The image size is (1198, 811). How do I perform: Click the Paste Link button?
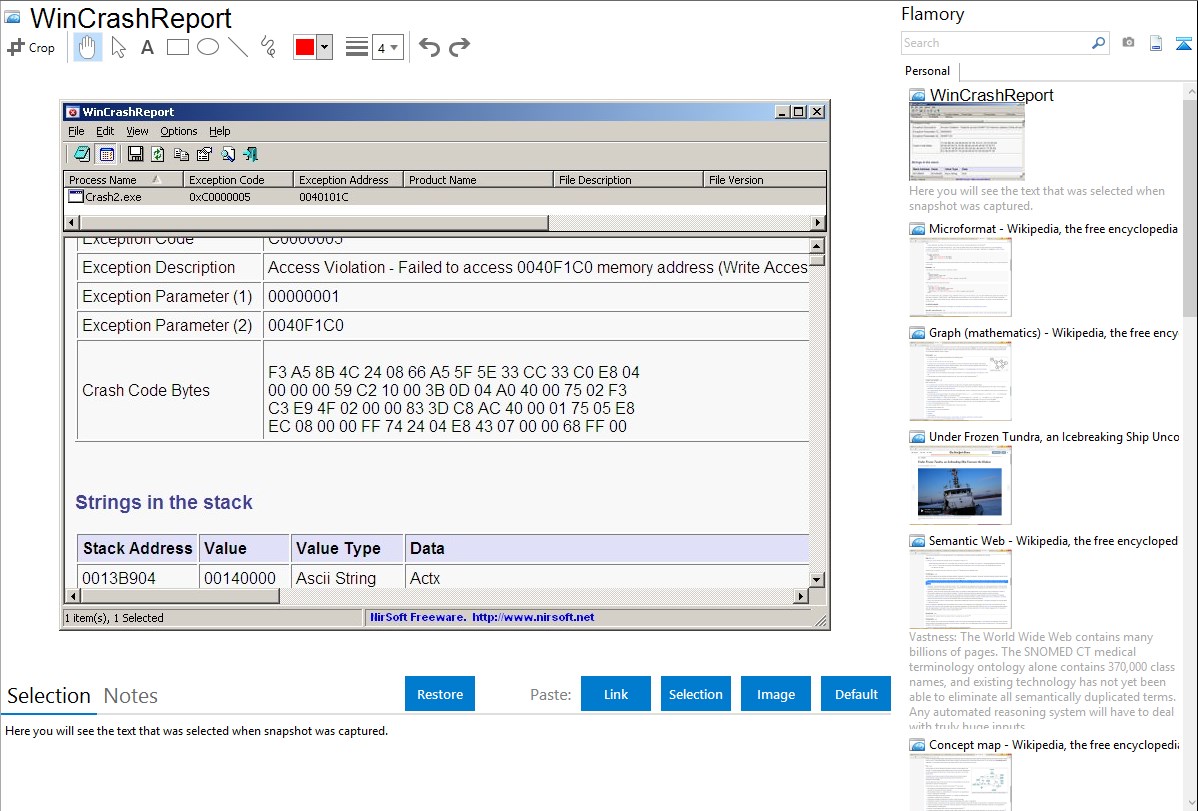coord(616,694)
